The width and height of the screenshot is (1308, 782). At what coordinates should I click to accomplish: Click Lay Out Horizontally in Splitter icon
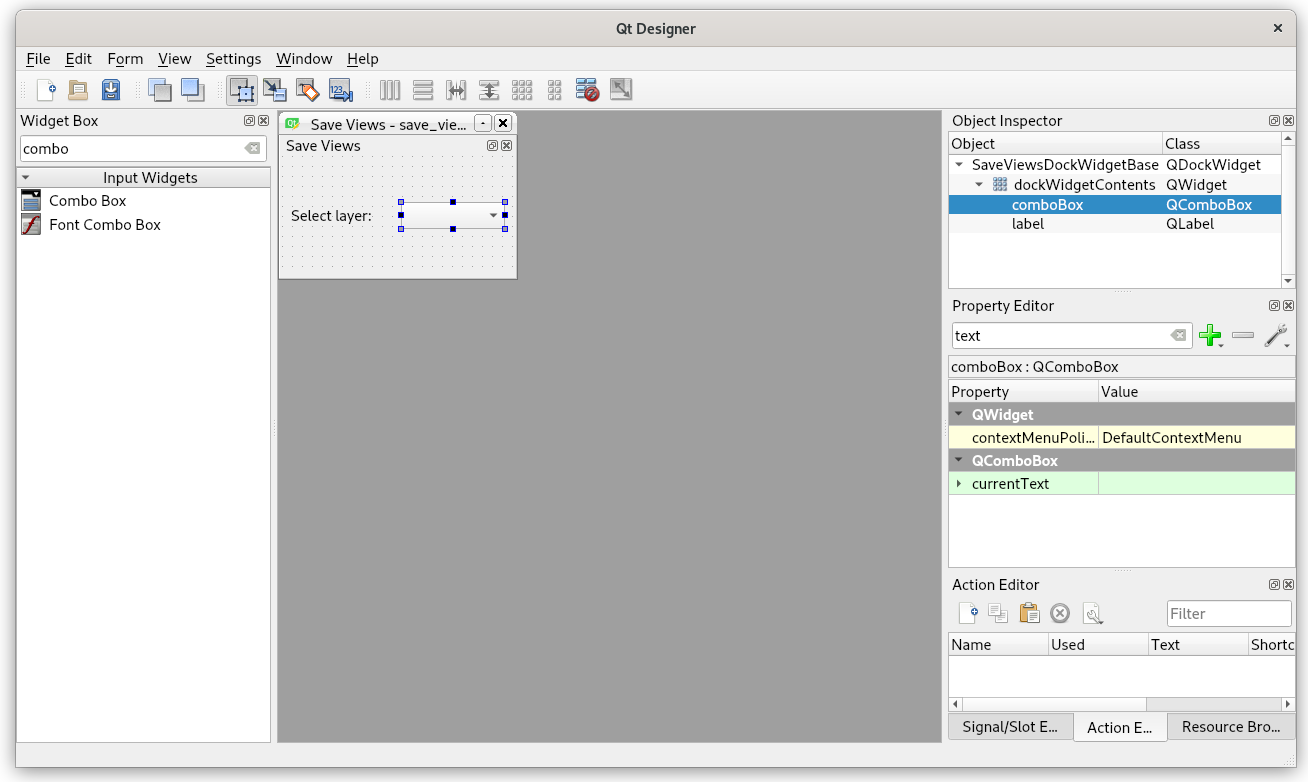456,90
